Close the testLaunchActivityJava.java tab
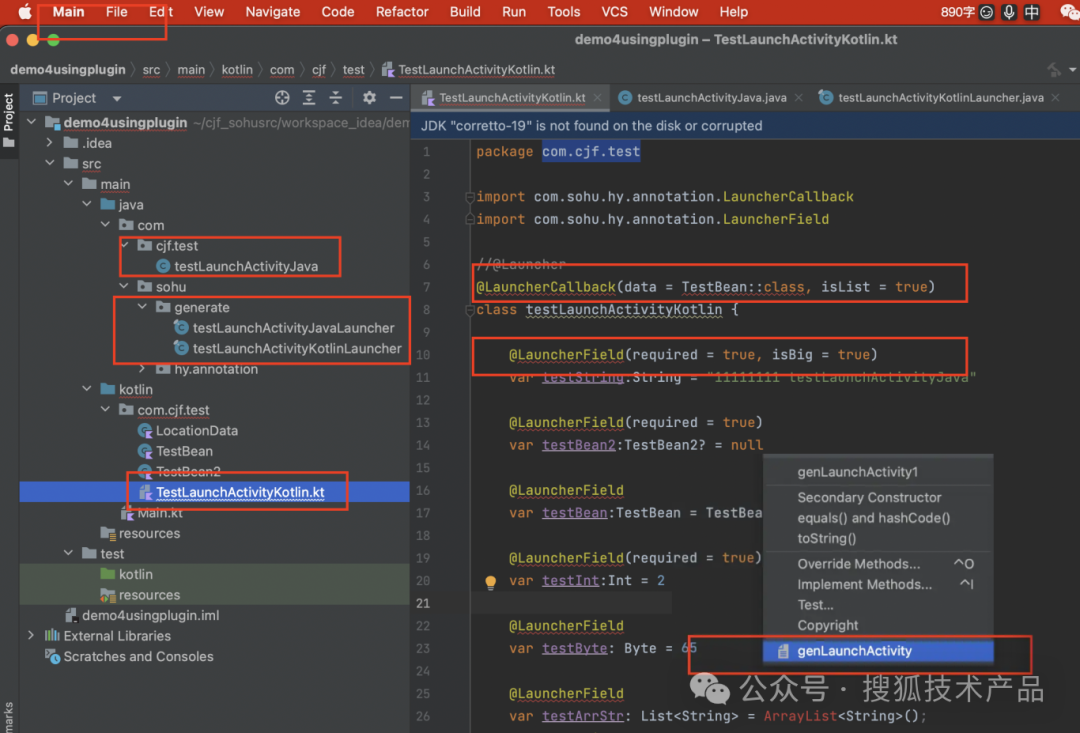 click(x=798, y=98)
